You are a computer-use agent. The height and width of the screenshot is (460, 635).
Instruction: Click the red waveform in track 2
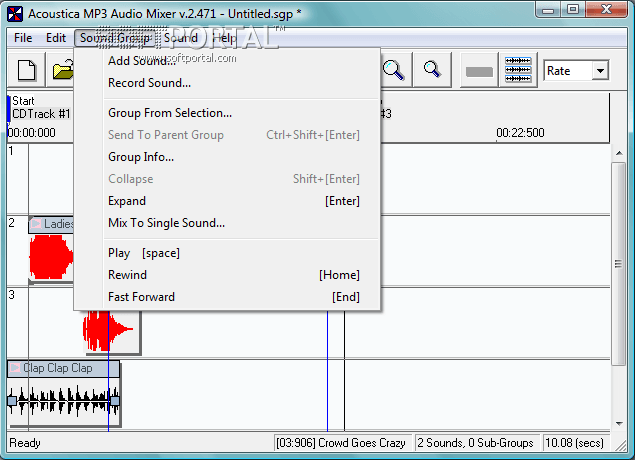pyautogui.click(x=51, y=257)
